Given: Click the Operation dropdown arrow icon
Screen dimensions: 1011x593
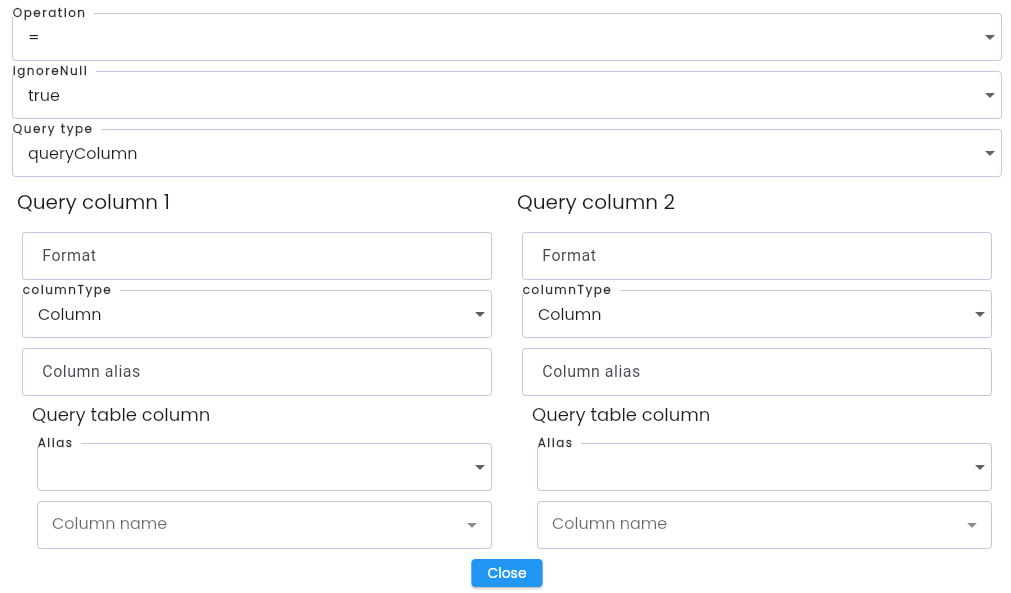Looking at the screenshot, I should point(990,37).
